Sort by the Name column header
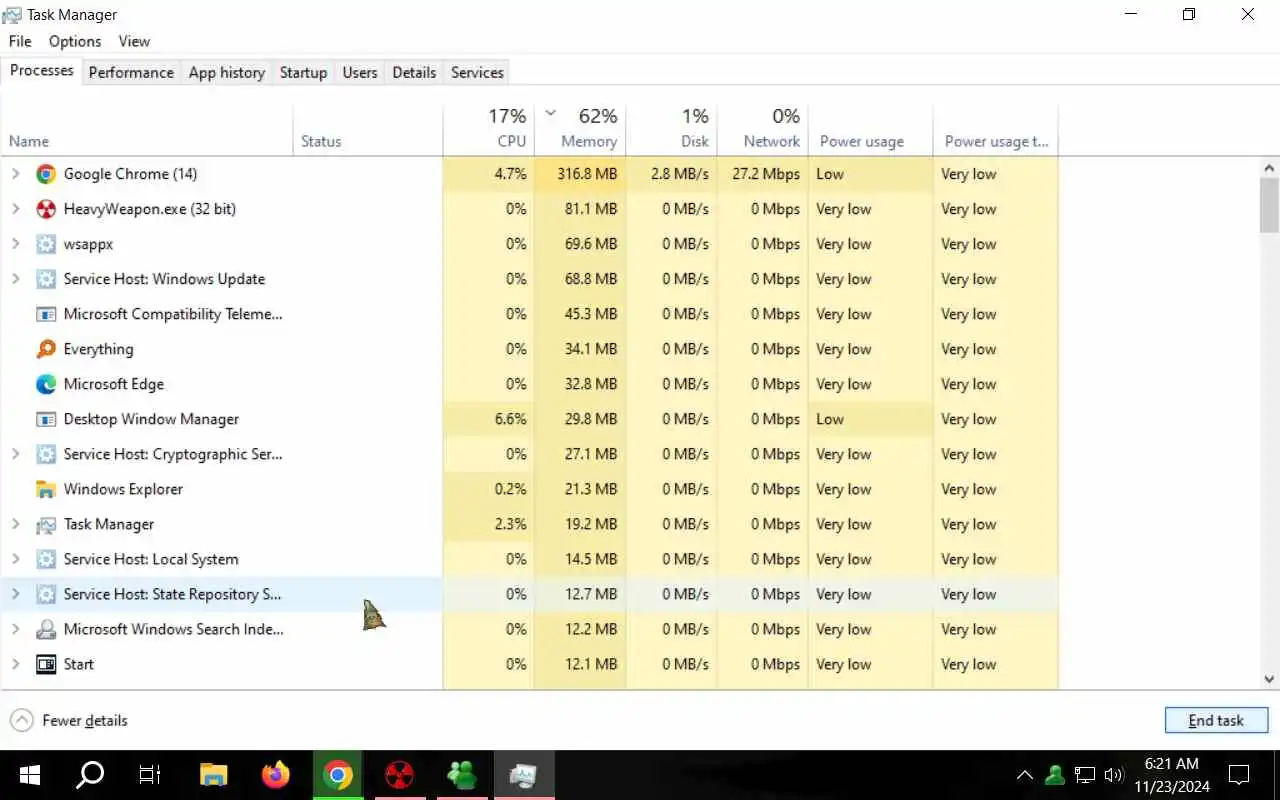The width and height of the screenshot is (1280, 800). click(x=147, y=128)
